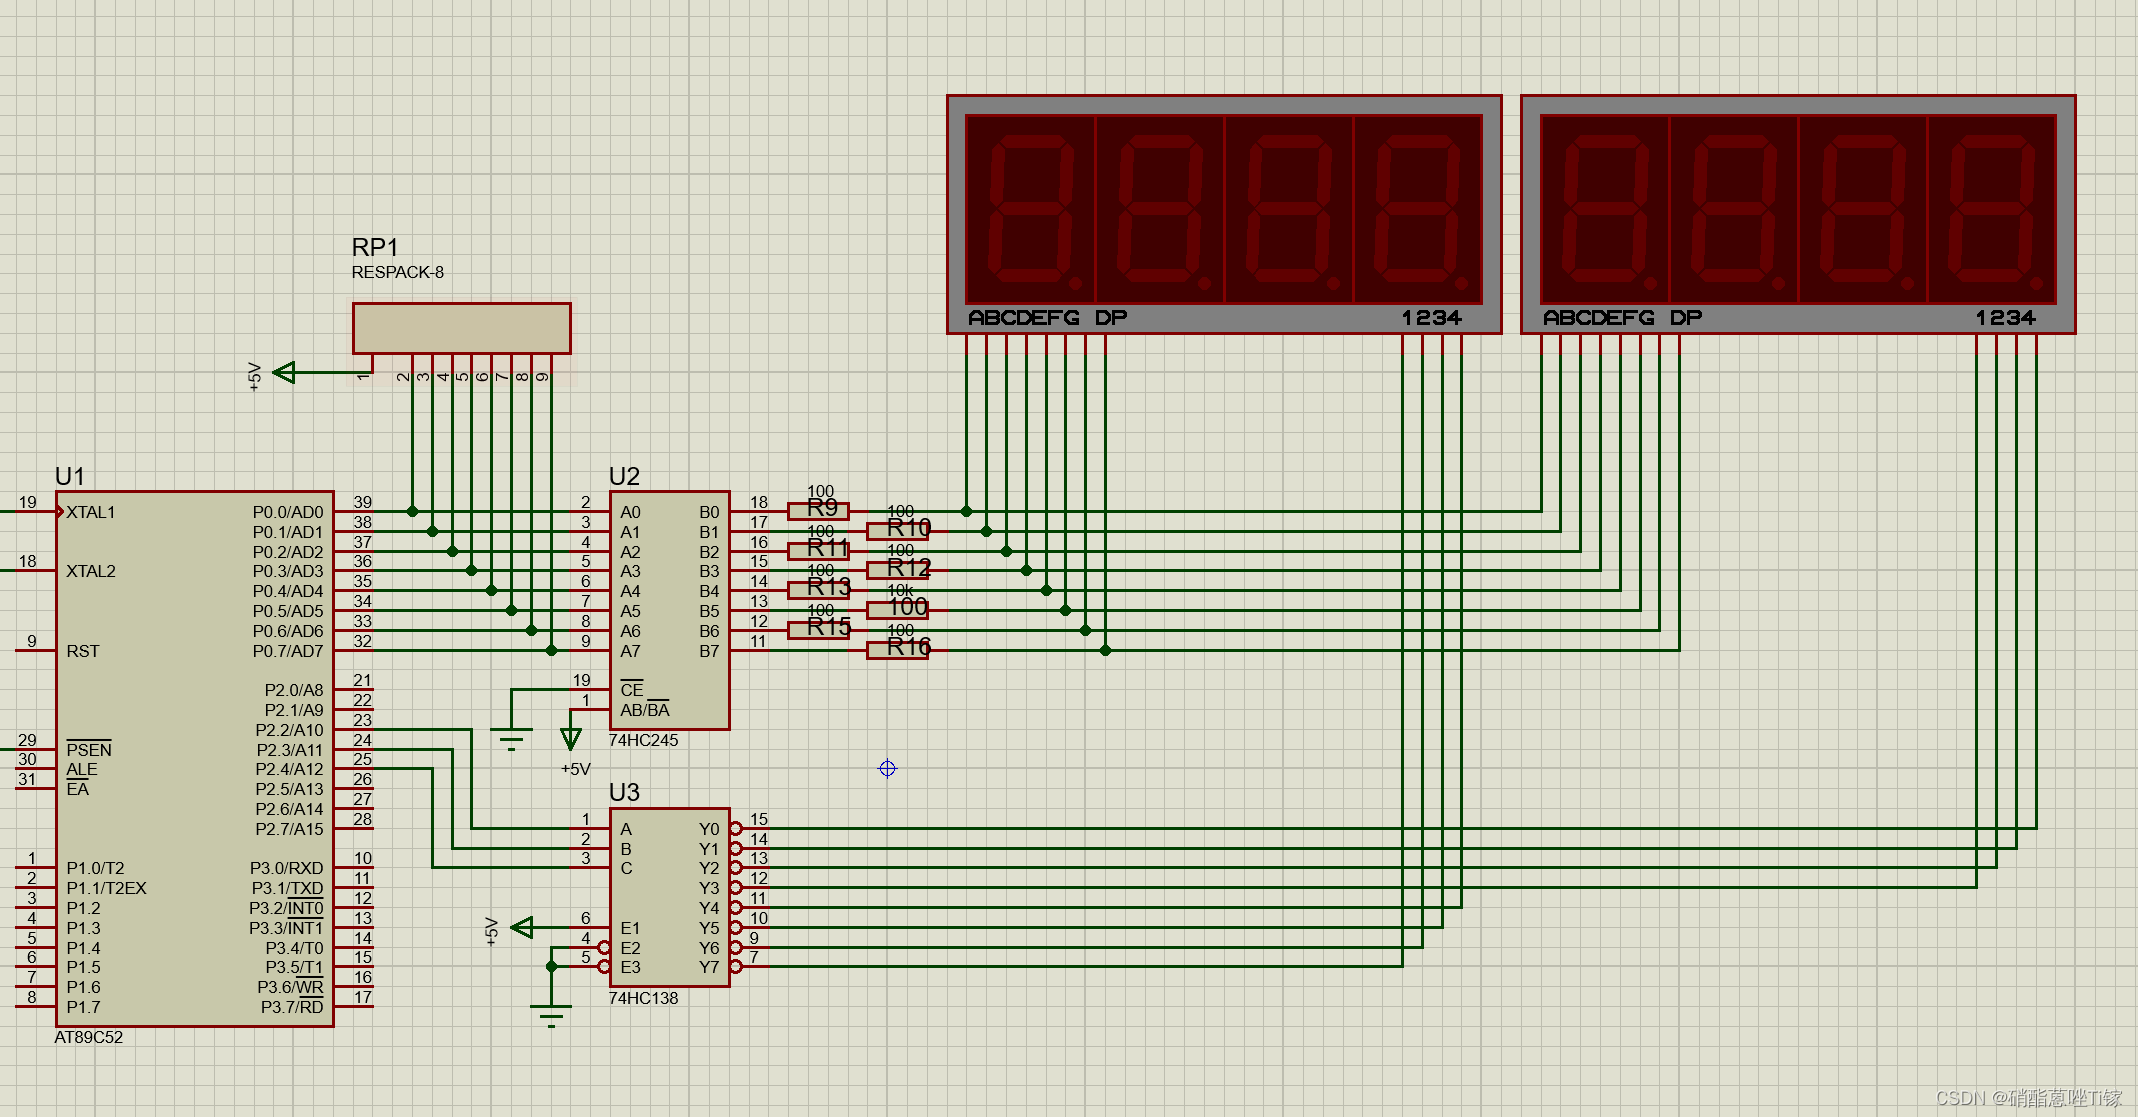Click the P2.4/A12 pin label

point(289,769)
